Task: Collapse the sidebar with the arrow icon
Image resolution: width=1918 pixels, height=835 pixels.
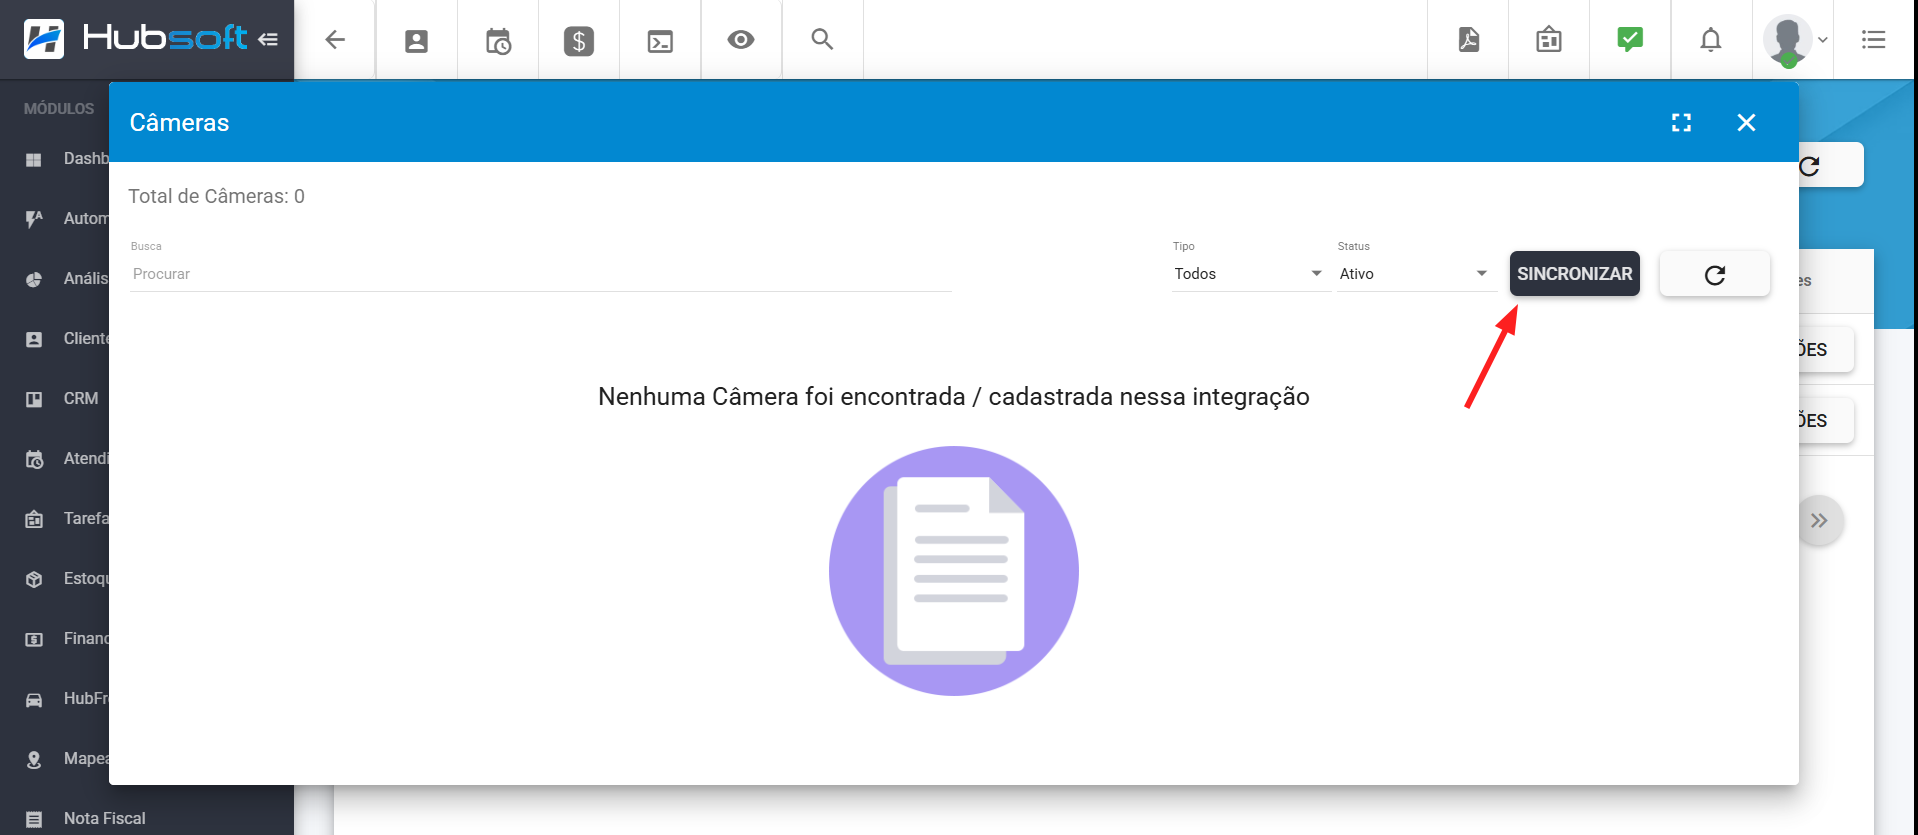Action: tap(268, 40)
